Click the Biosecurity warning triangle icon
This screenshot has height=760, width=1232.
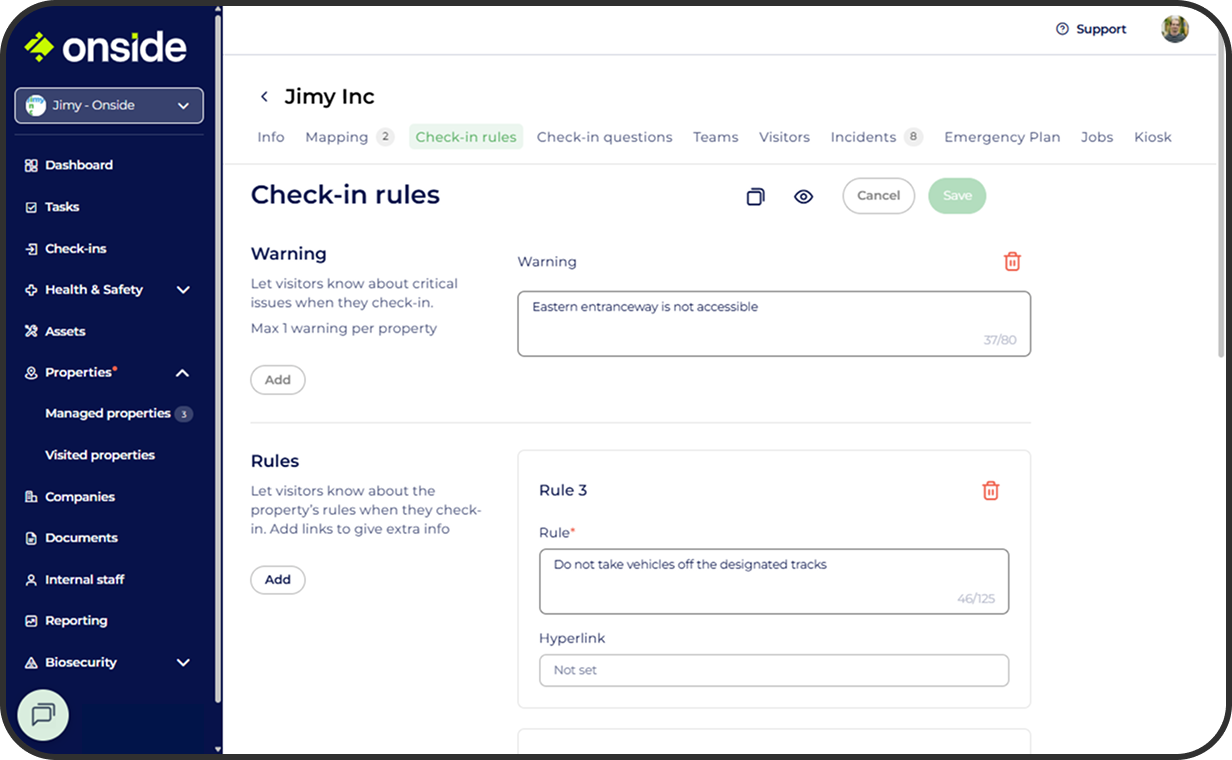[x=31, y=663]
